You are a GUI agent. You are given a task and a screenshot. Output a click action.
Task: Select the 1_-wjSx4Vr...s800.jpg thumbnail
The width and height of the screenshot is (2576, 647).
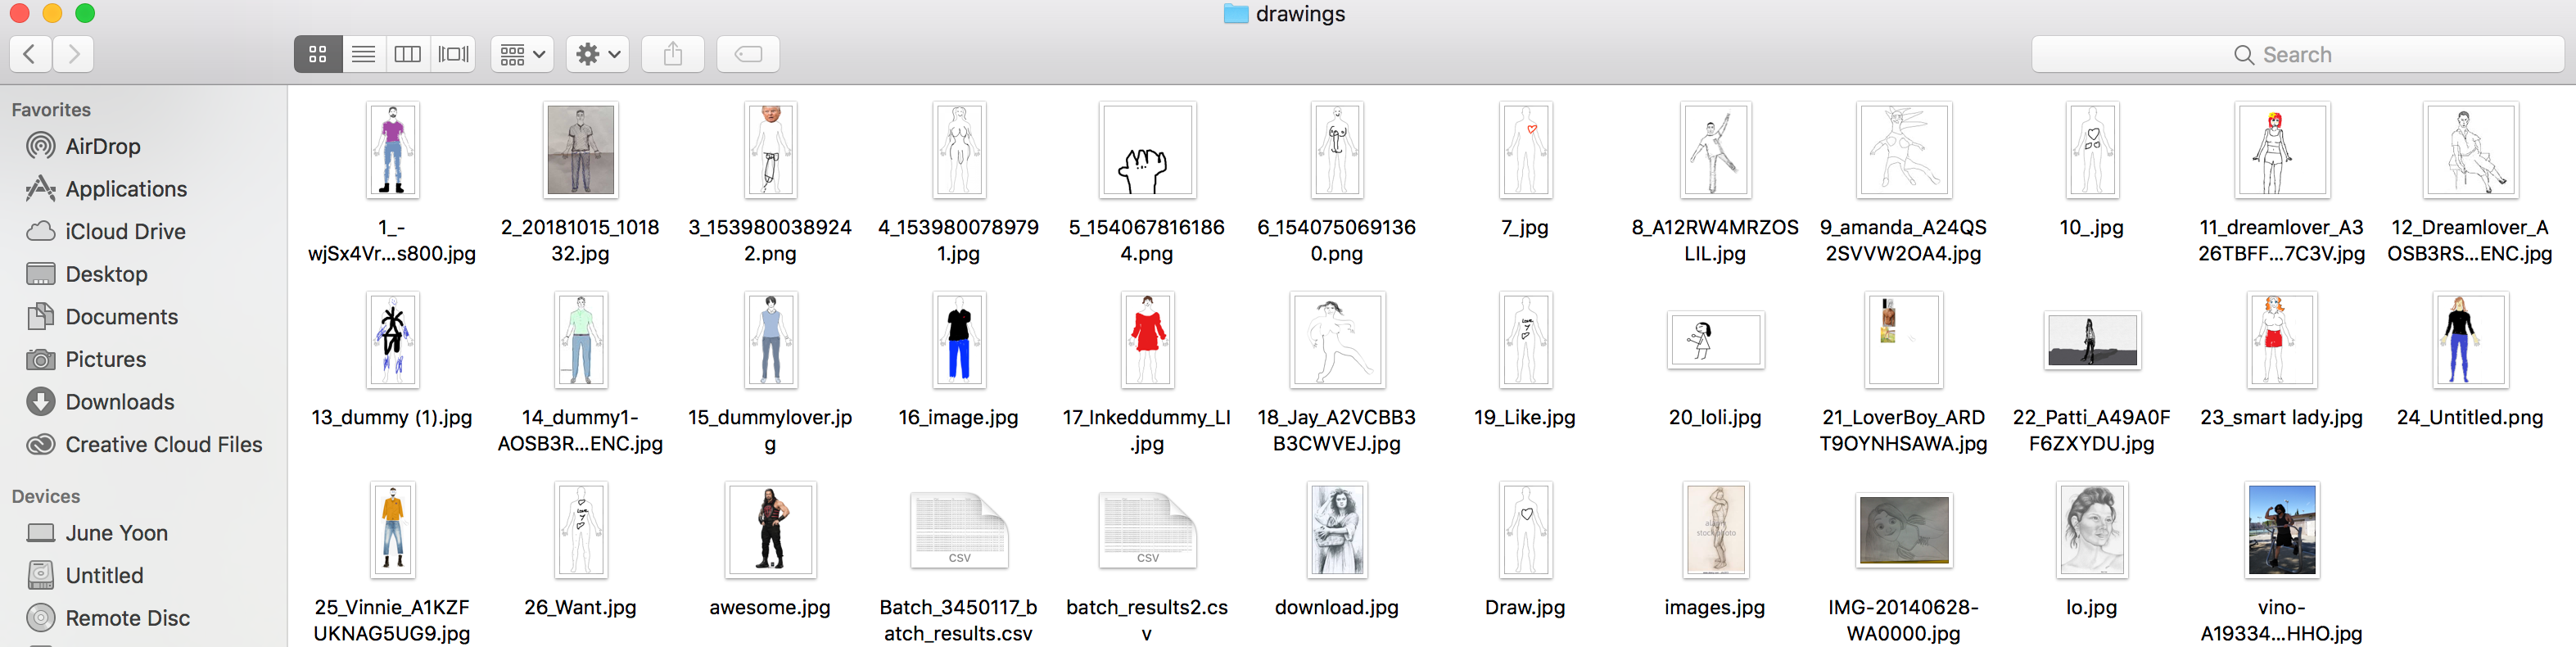(392, 150)
